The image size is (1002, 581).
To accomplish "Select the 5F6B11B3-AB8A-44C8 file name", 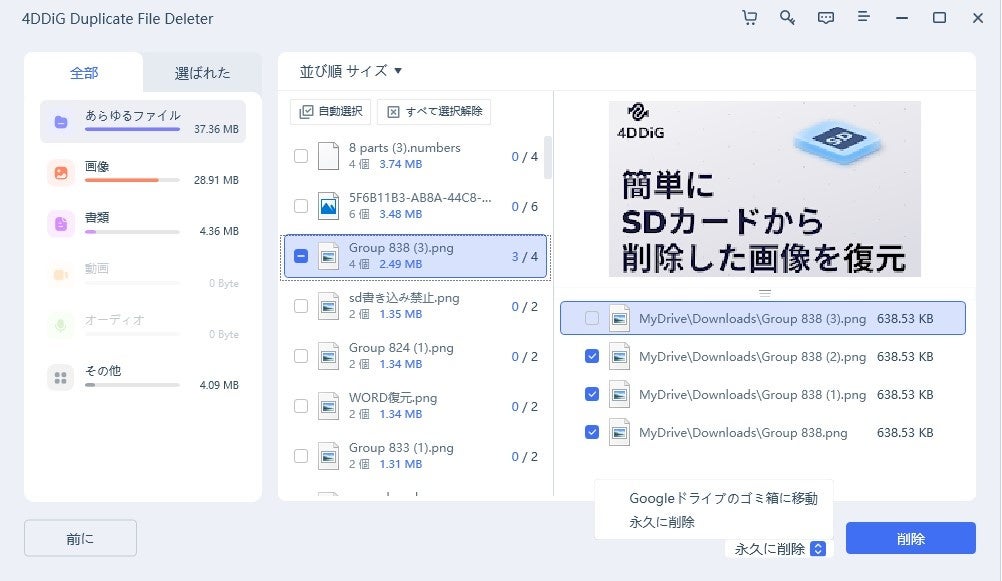I will 420,198.
